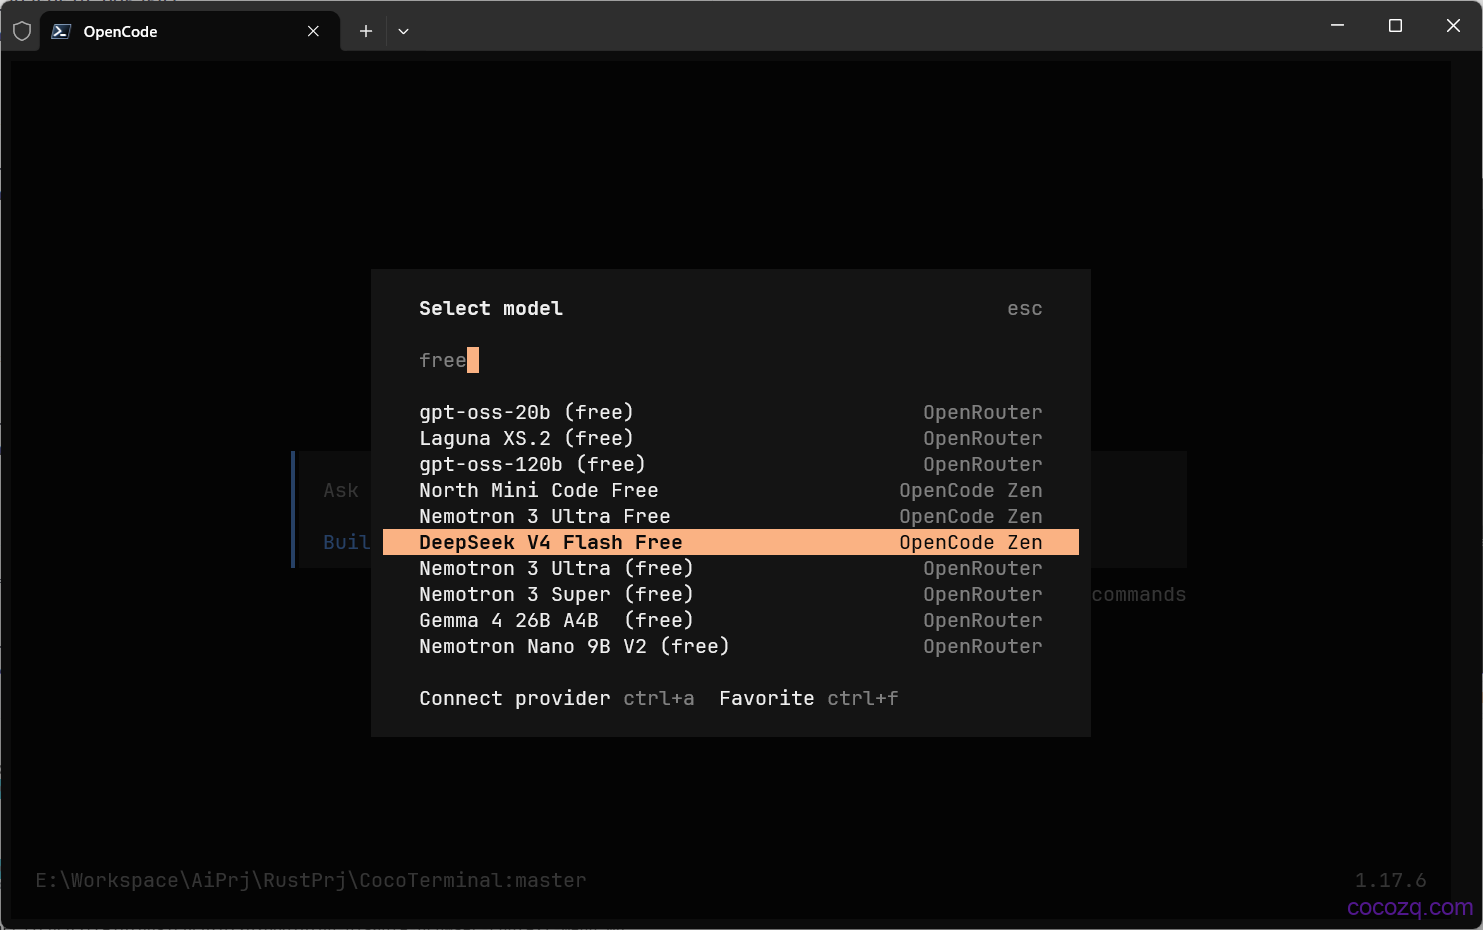Minimize the terminal window

tap(1337, 26)
